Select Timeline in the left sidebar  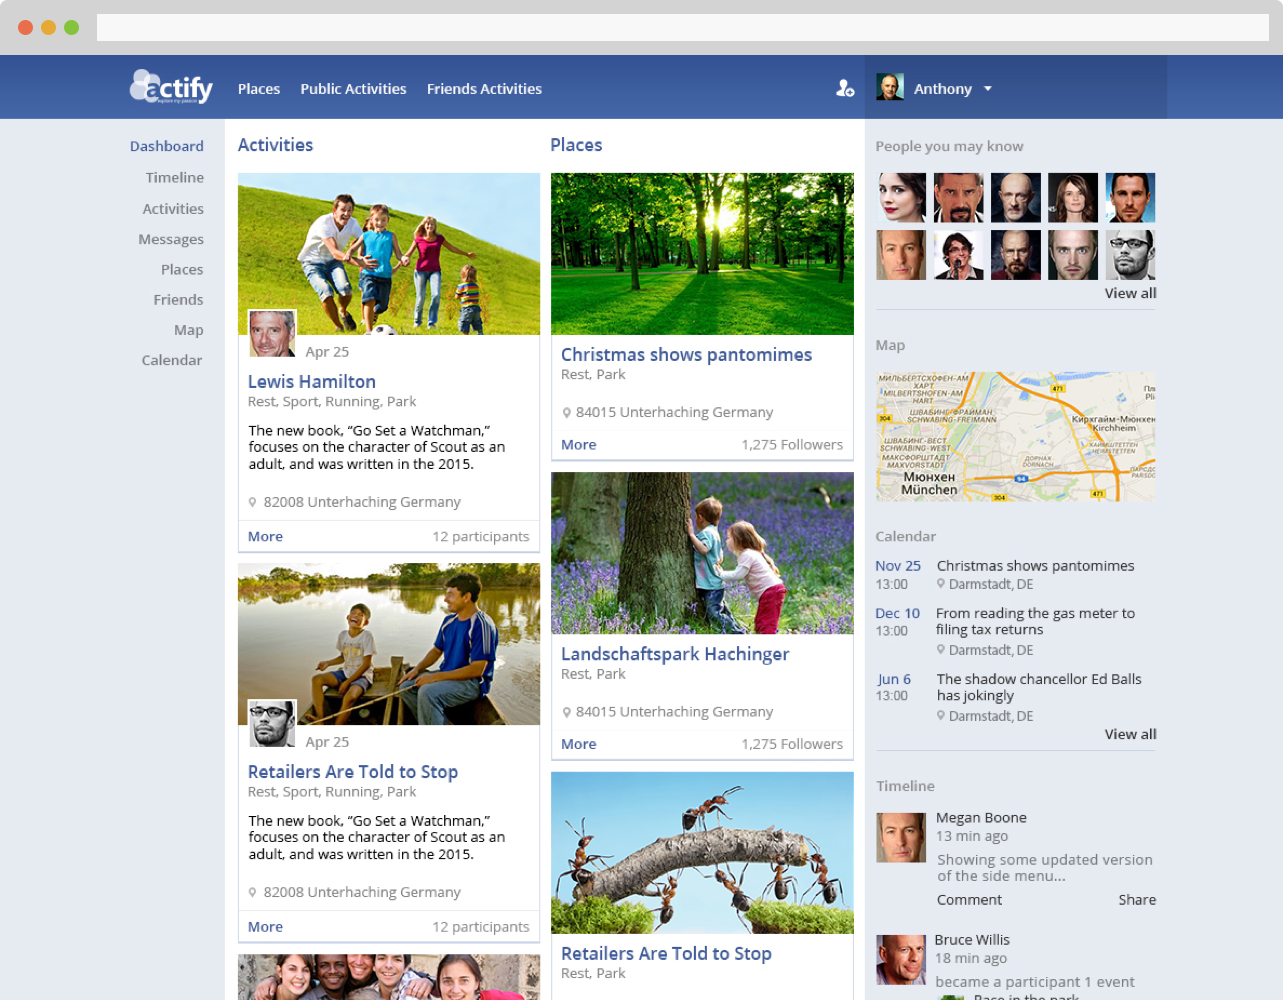pos(175,177)
